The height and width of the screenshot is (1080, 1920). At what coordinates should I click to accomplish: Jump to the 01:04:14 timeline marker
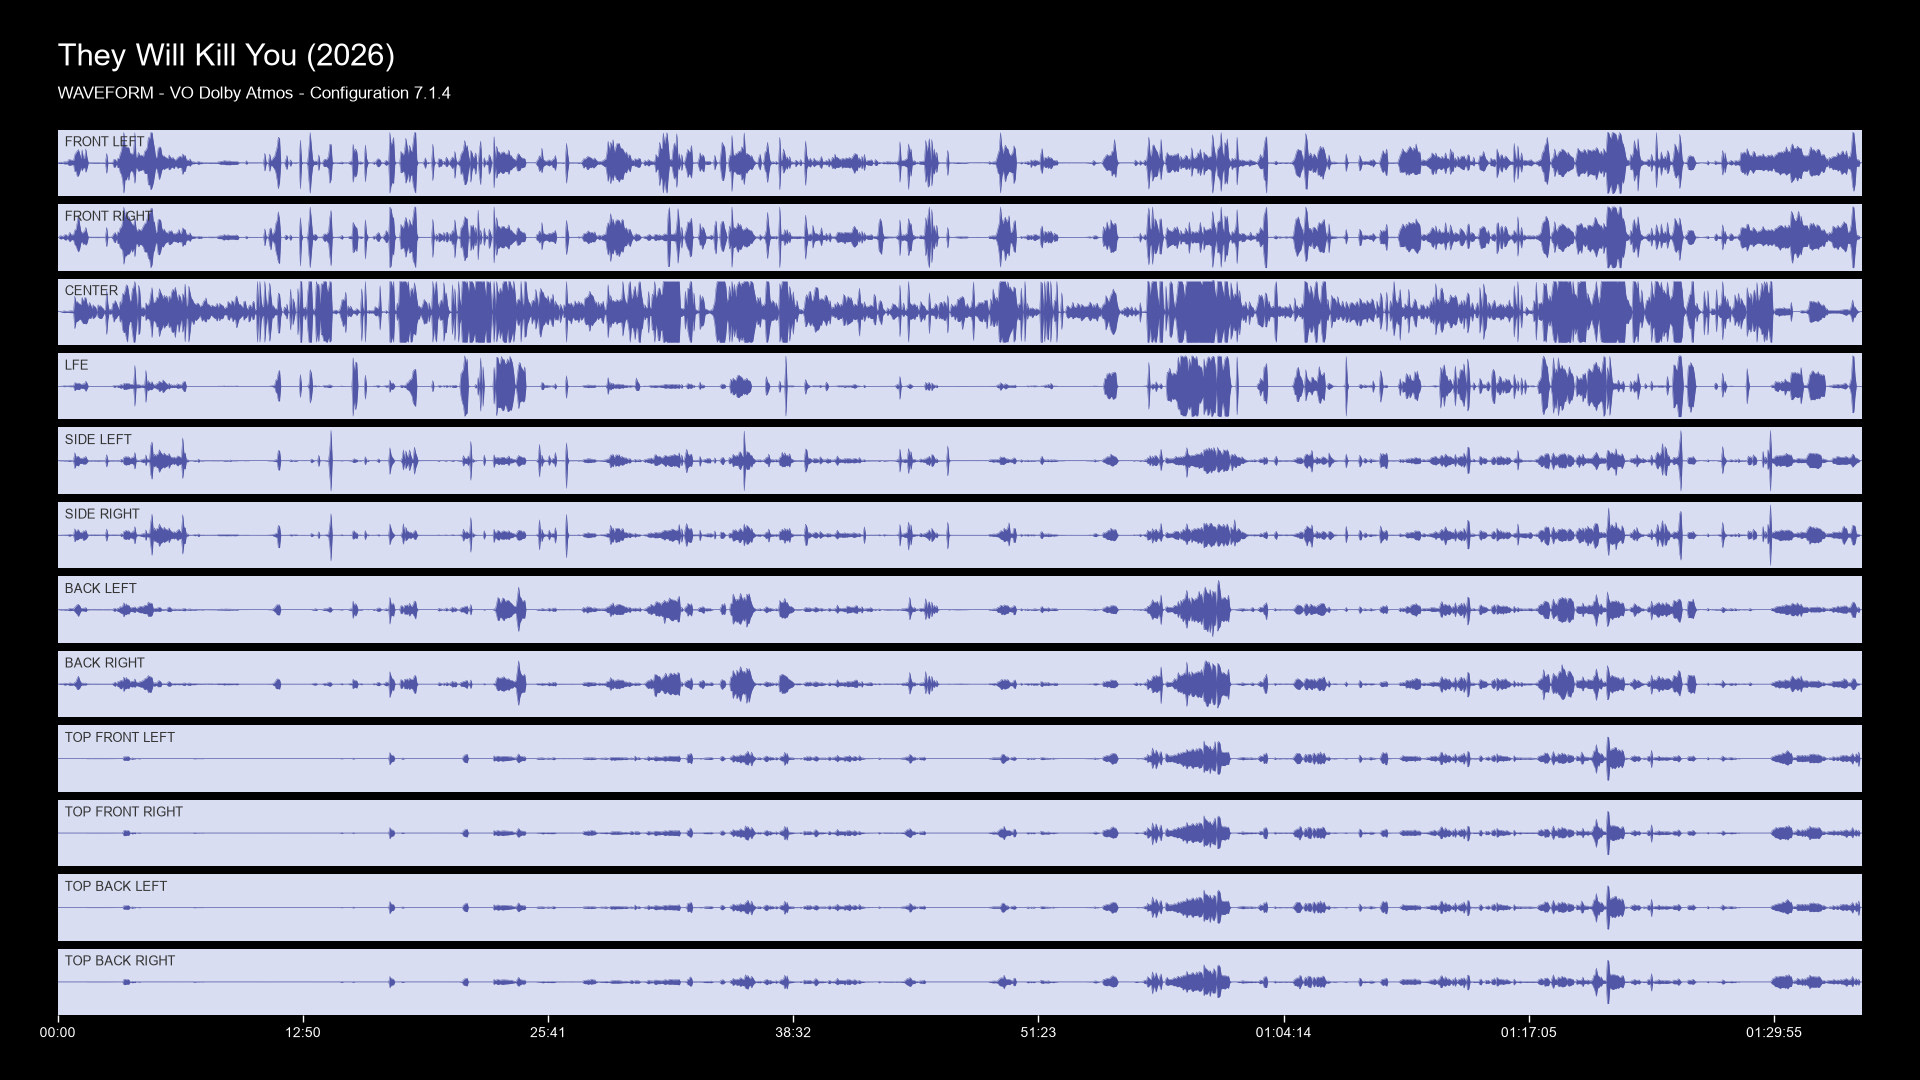[x=1284, y=1033]
